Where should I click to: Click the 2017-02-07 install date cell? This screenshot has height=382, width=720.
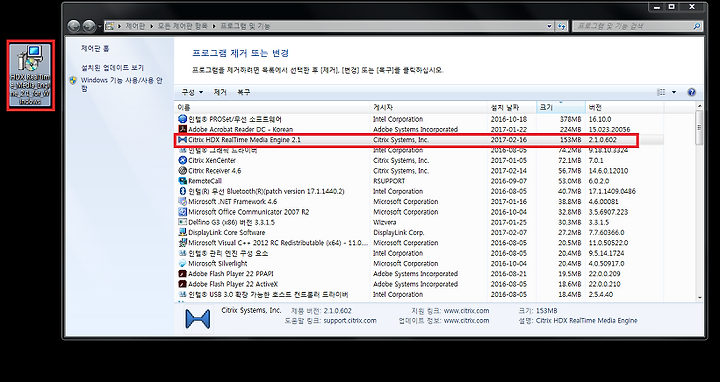click(x=509, y=232)
